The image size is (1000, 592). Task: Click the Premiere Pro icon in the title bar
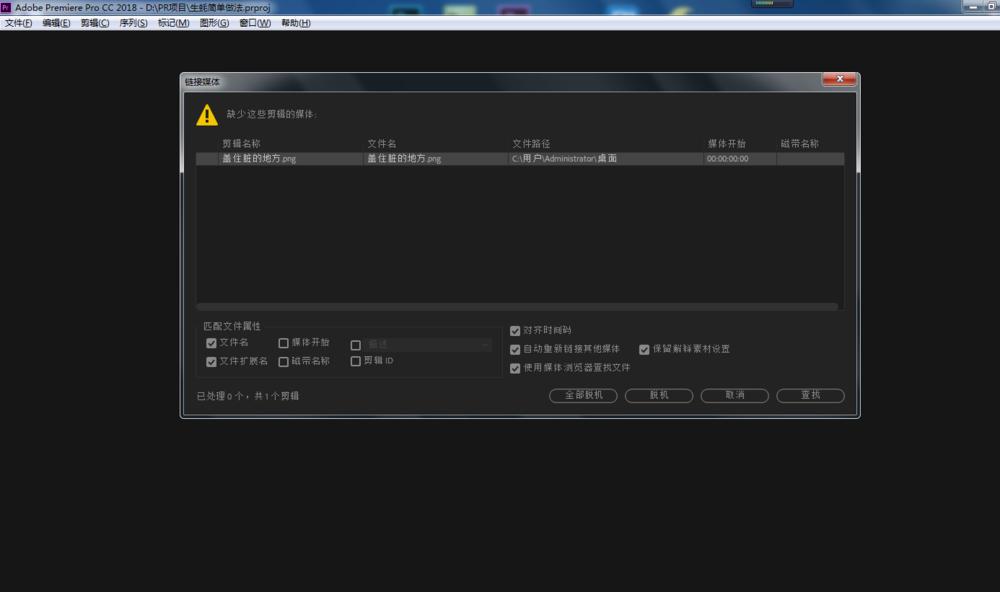pos(7,5)
